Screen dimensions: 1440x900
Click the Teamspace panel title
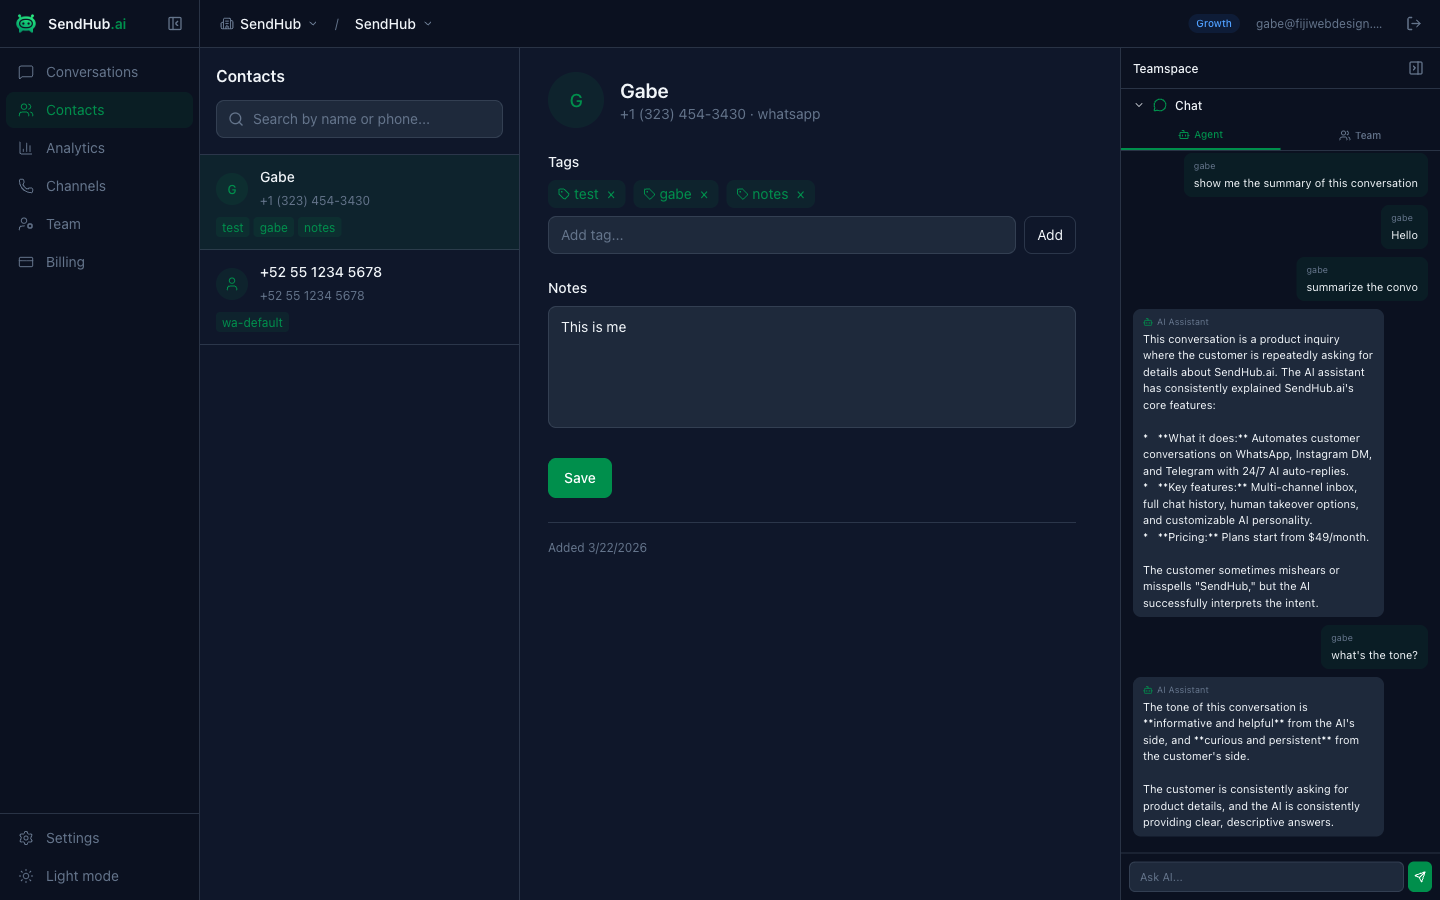coord(1165,69)
